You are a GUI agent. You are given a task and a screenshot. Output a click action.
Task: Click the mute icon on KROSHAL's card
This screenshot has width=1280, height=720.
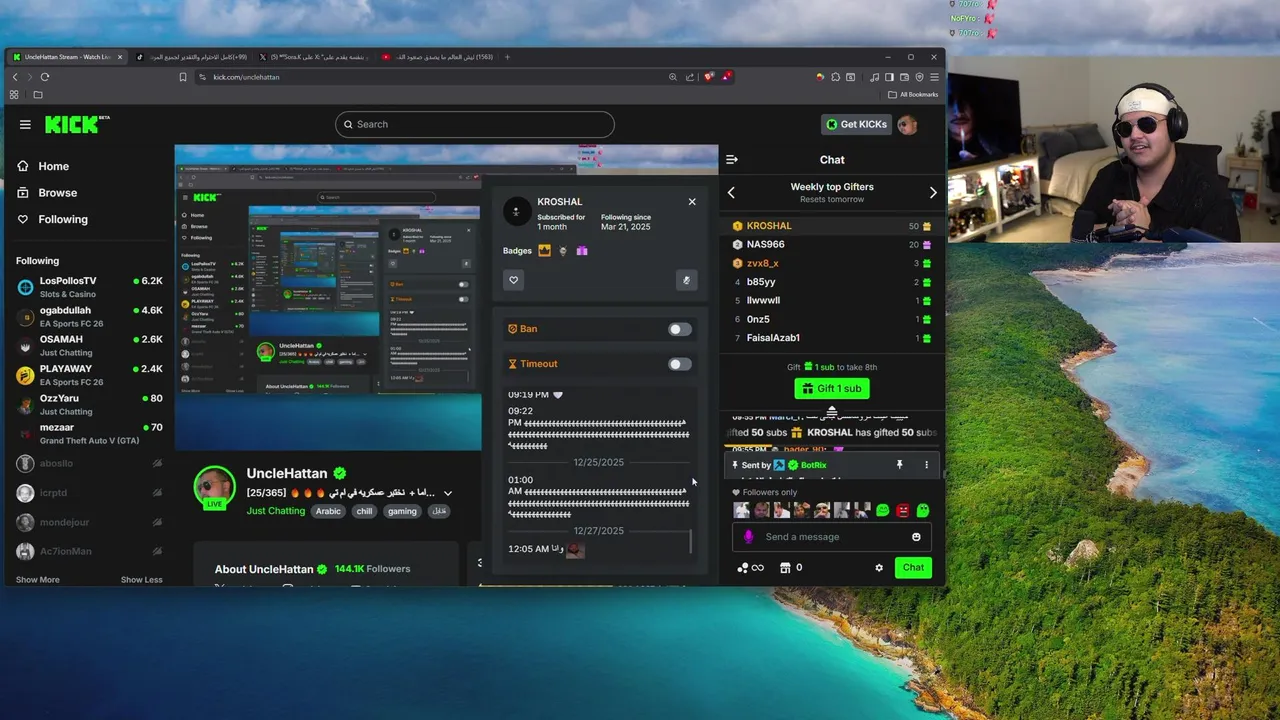tap(686, 280)
